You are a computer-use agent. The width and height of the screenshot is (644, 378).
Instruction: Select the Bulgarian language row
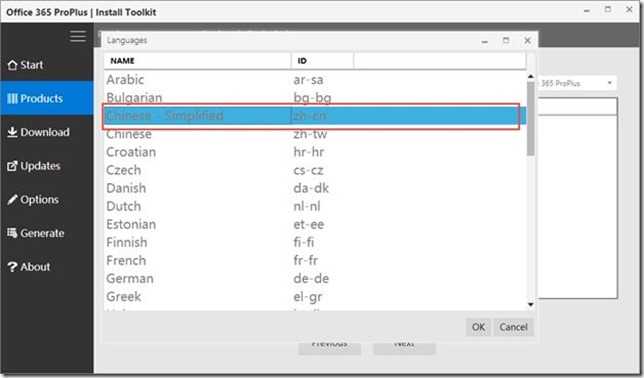[315, 97]
